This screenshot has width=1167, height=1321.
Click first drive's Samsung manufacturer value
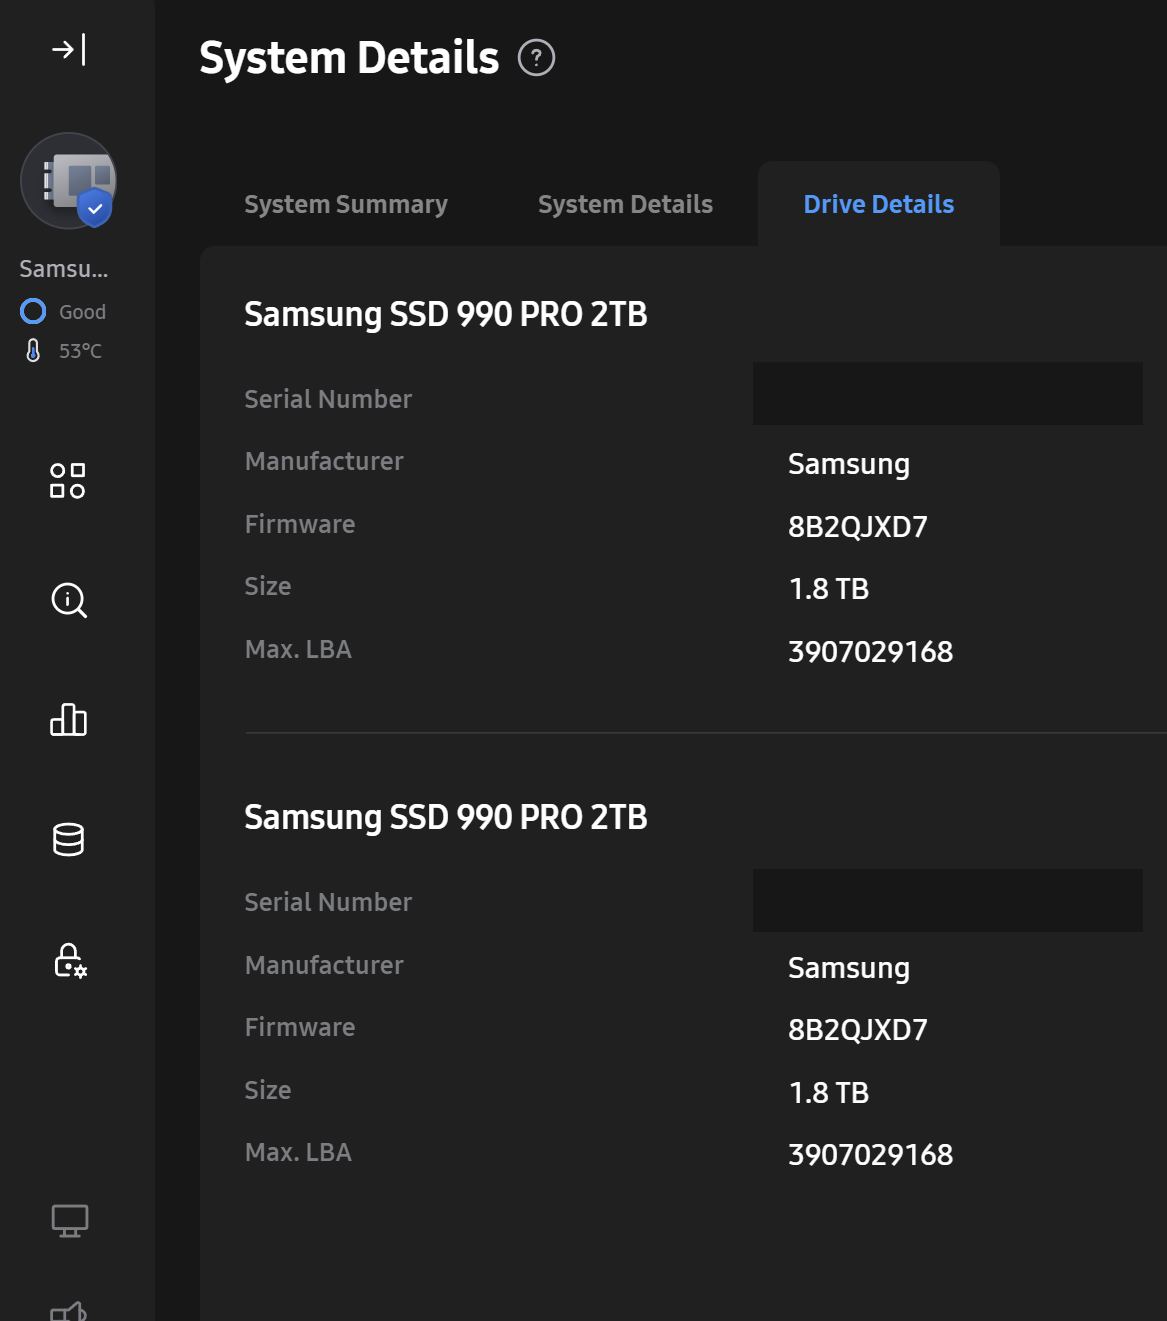(x=849, y=465)
